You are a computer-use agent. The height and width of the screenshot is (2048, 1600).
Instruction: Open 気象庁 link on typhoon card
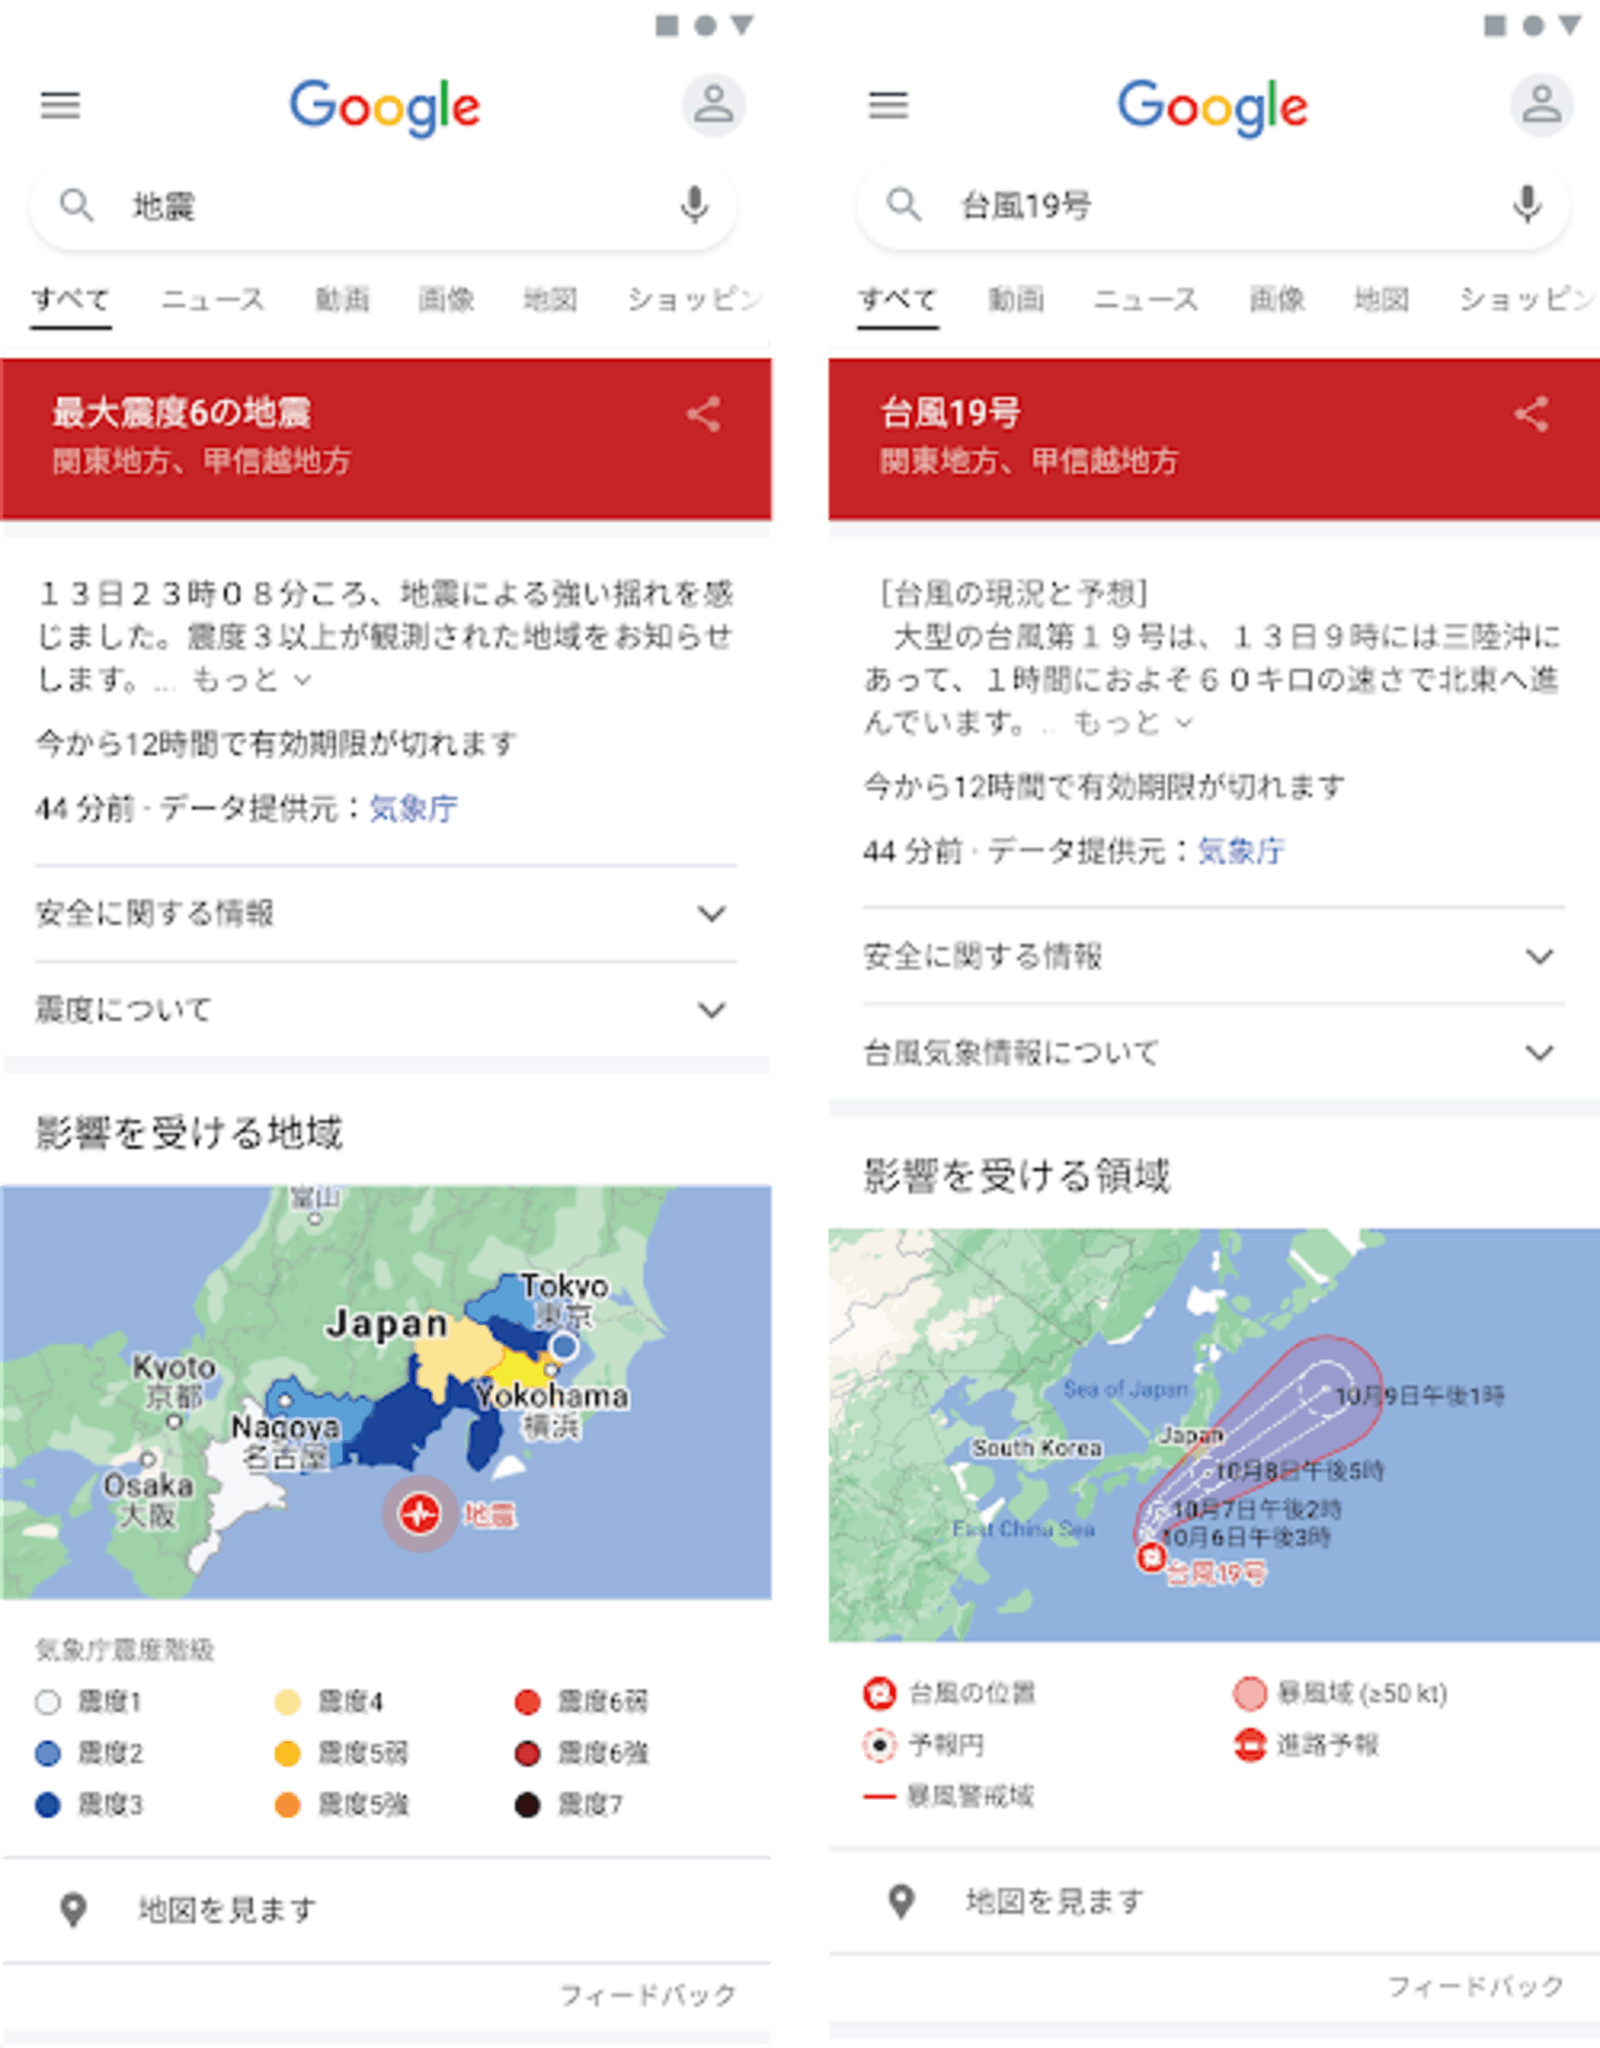(1241, 851)
